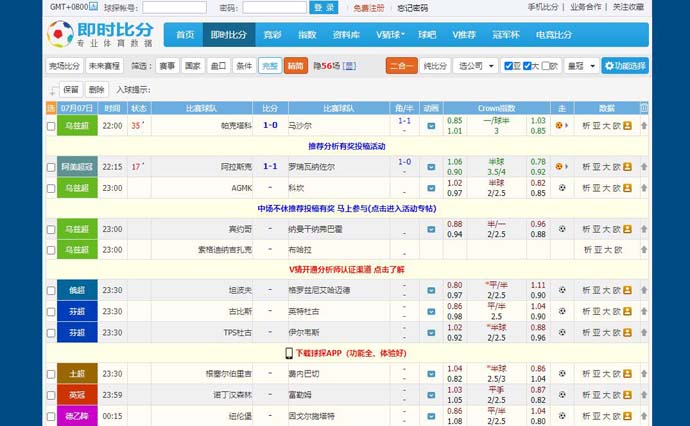
Task: Pin the 布哈拉 match with up arrow
Action: tap(644, 250)
